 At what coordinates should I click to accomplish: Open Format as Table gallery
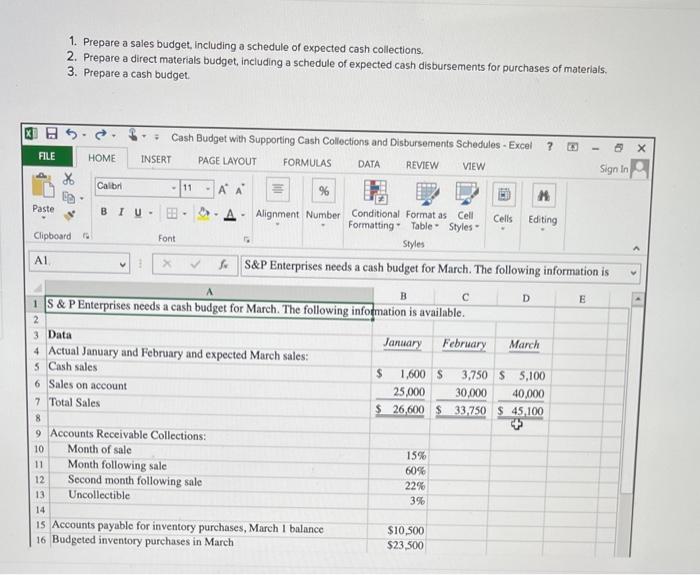point(426,207)
